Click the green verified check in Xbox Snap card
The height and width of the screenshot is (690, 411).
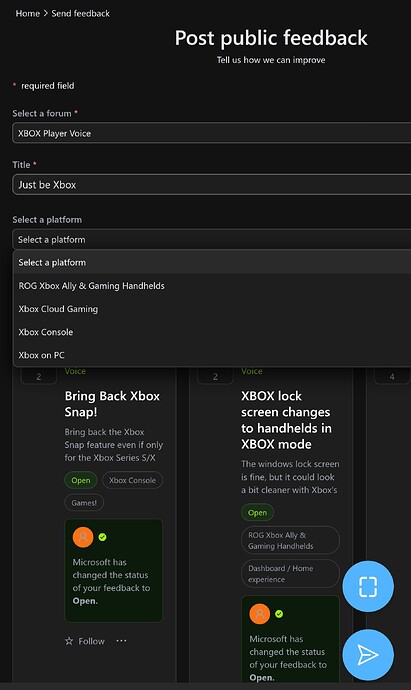point(103,537)
